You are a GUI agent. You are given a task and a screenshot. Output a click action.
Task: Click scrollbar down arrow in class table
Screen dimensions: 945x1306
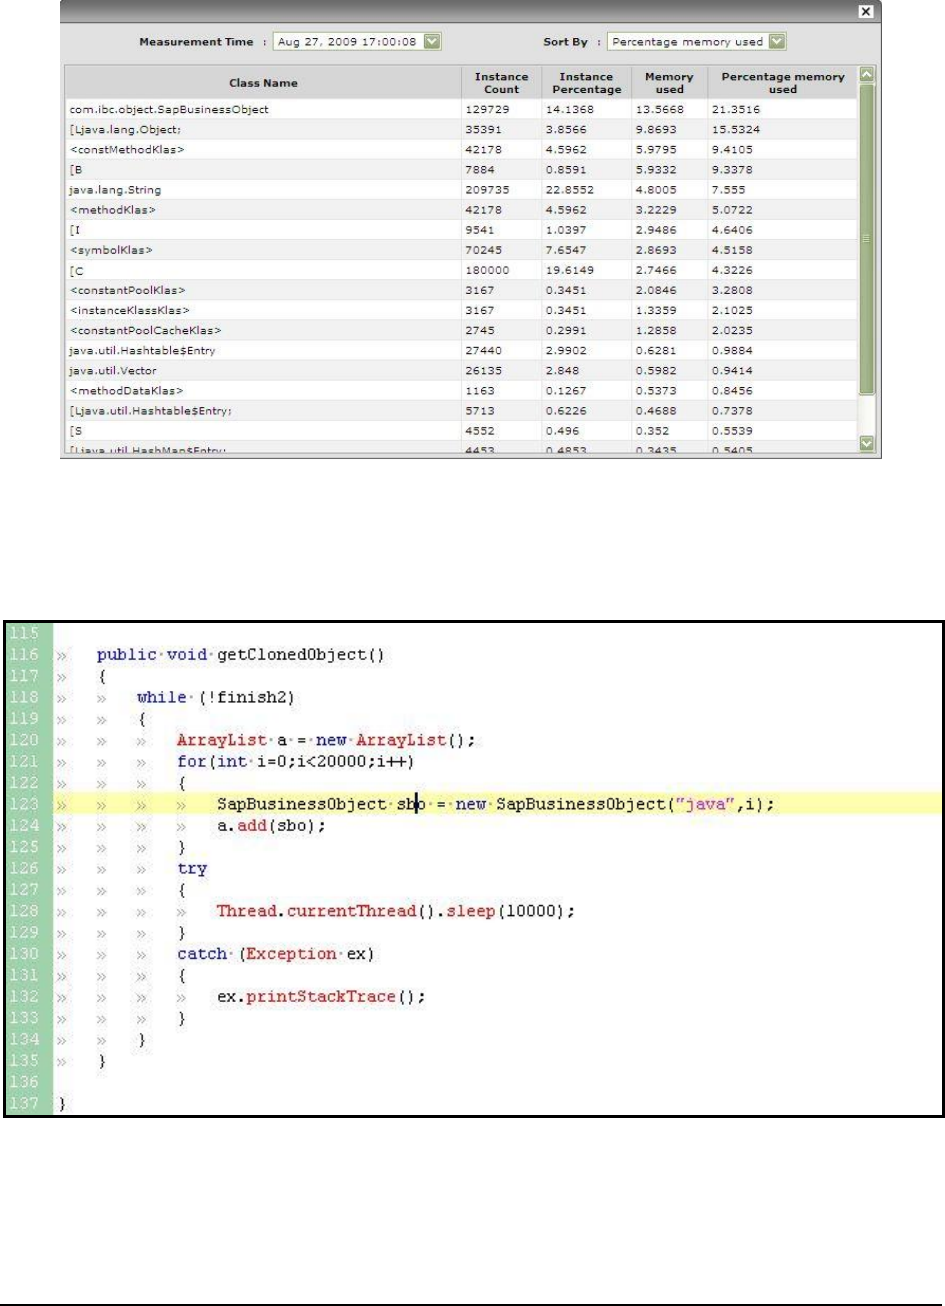point(866,442)
